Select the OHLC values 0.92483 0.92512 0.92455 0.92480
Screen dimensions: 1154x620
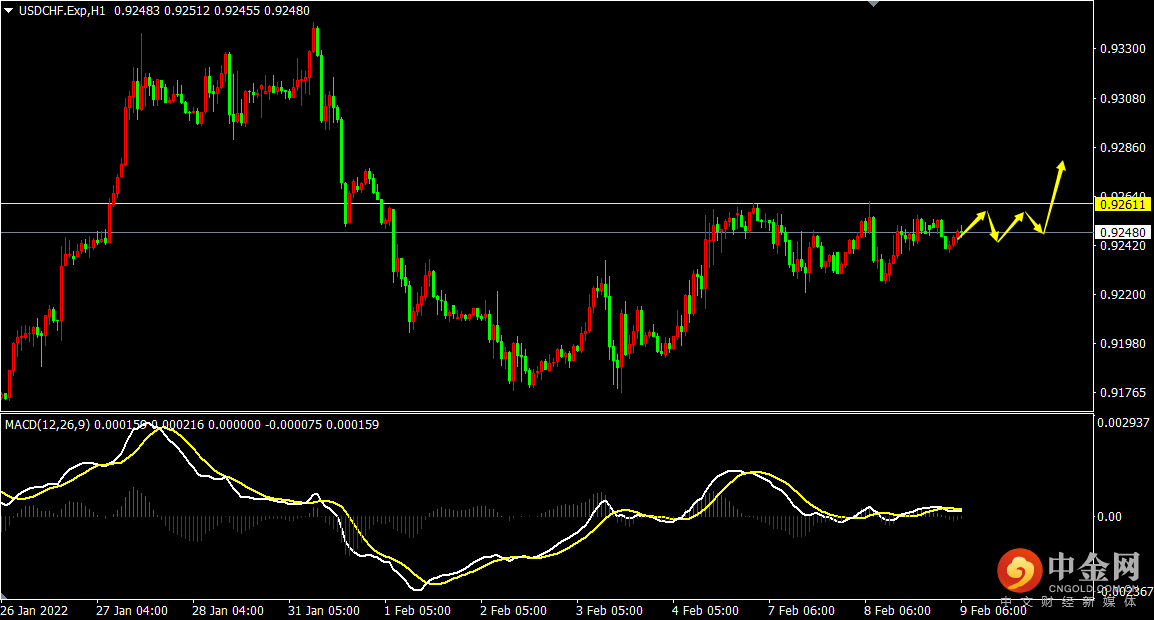click(212, 11)
